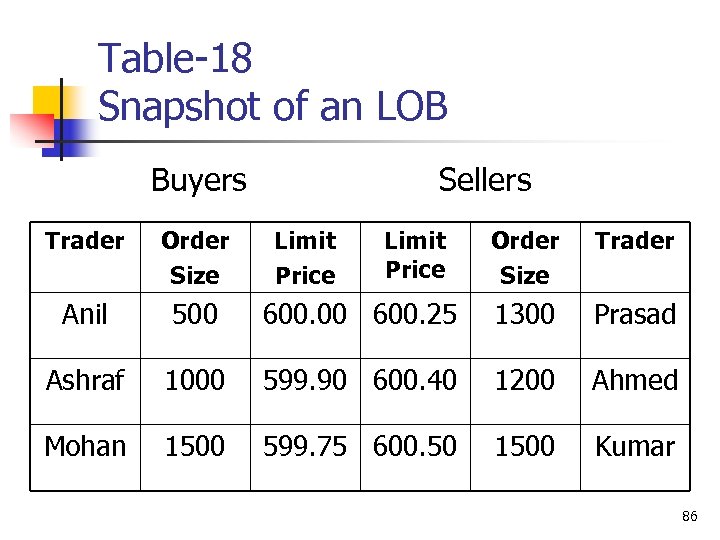
Task: Select Ashraf's order size of 1000
Action: [x=195, y=380]
